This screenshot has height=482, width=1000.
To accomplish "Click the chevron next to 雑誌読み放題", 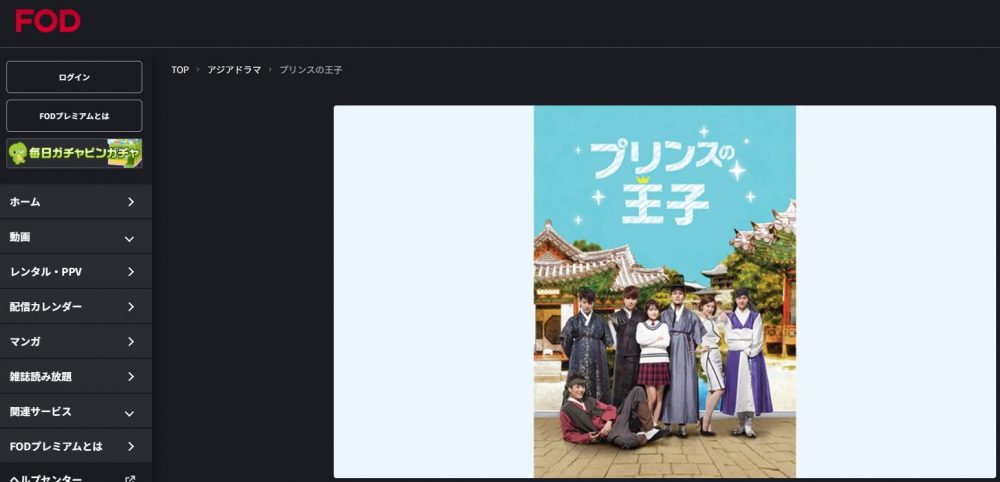I will point(131,377).
